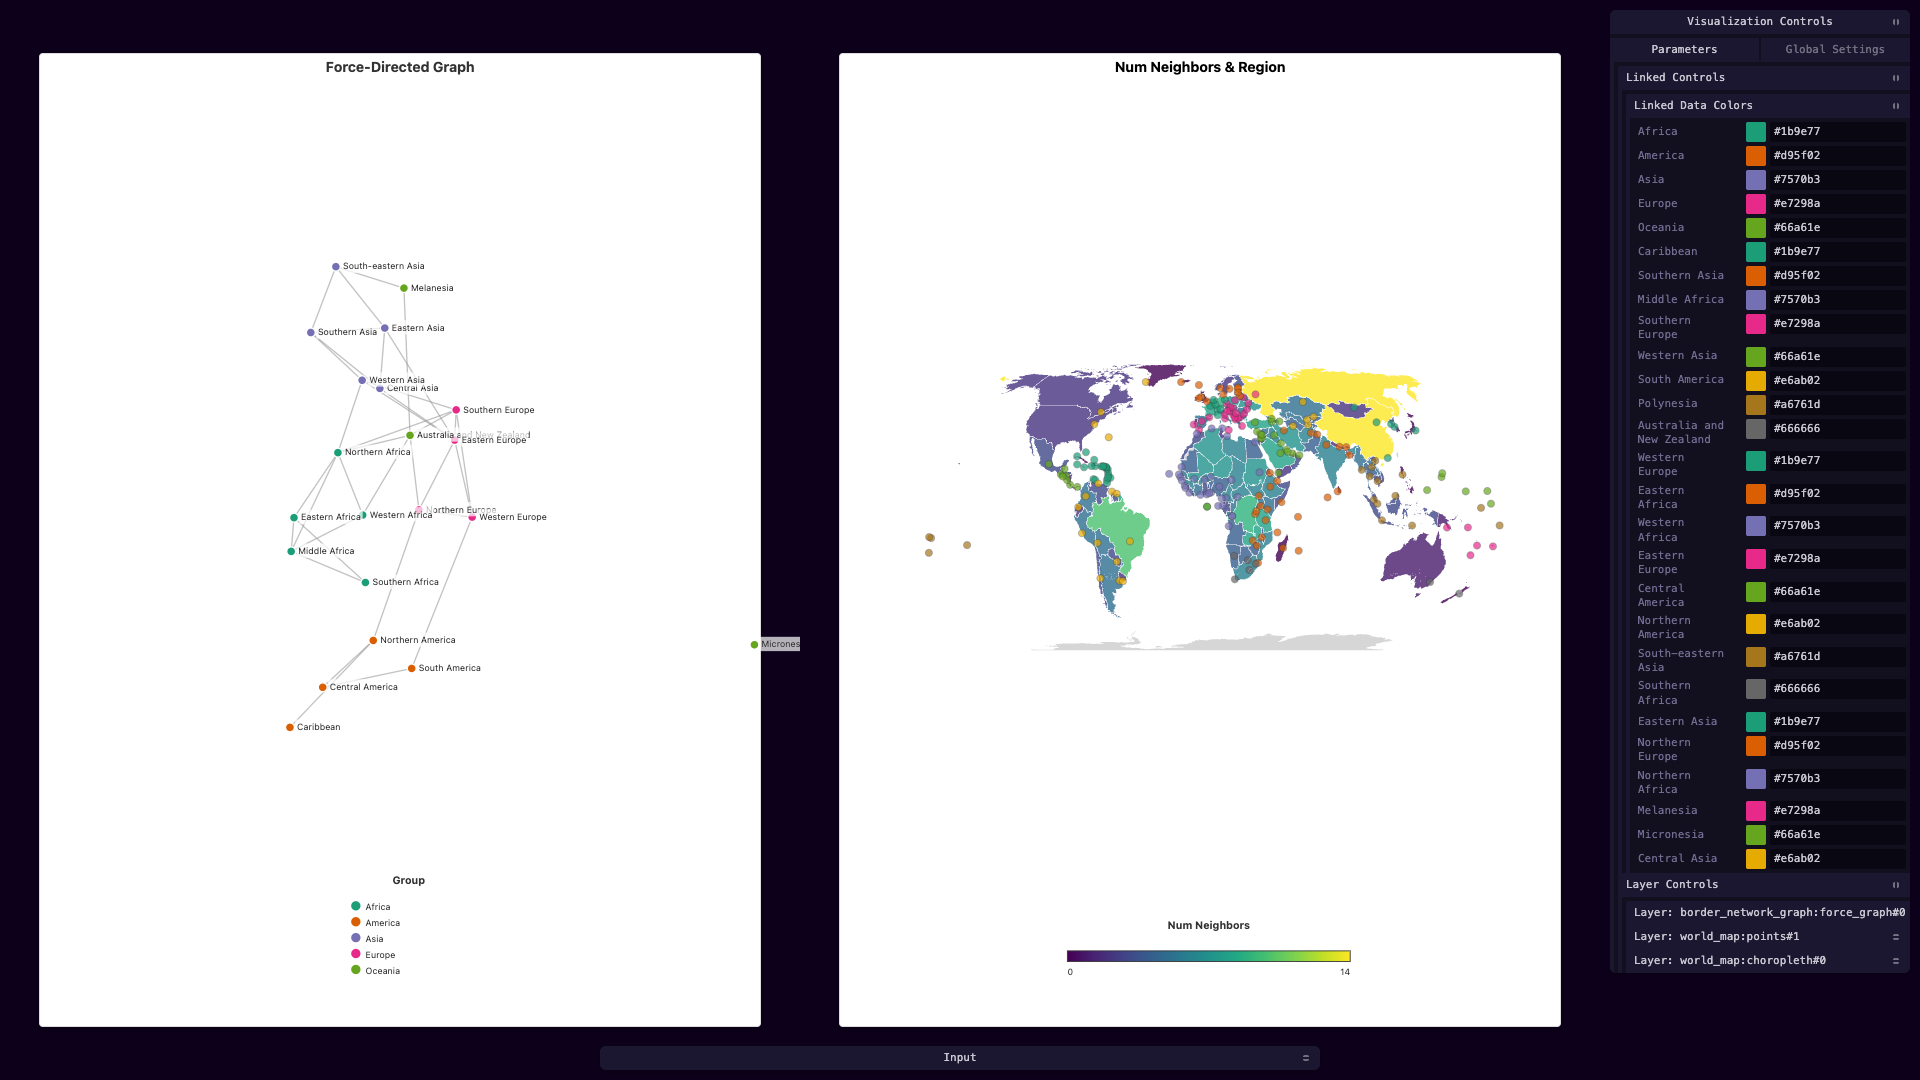1920x1080 pixels.
Task: Expand the world_map:points#1 layer handle icon
Action: point(1895,937)
